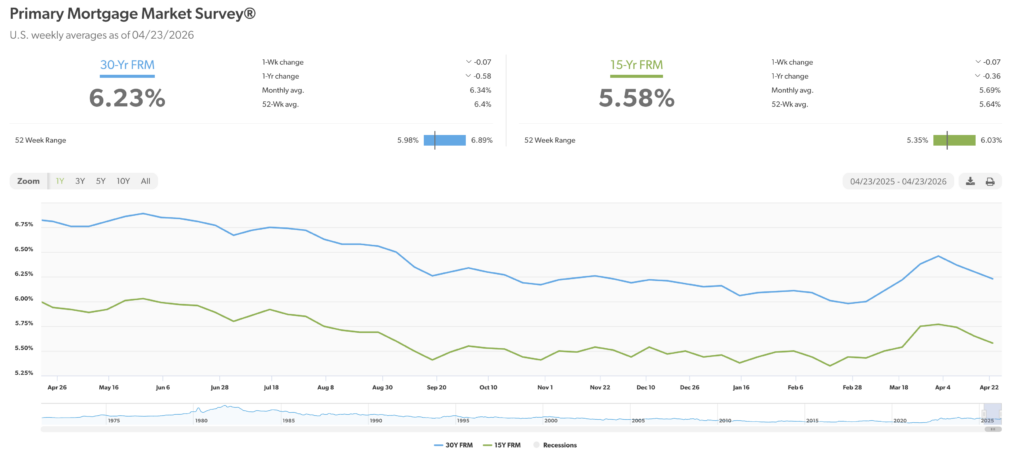Click the 15-Yr 1-Wk change down arrow
The image size is (1024, 452).
977,61
